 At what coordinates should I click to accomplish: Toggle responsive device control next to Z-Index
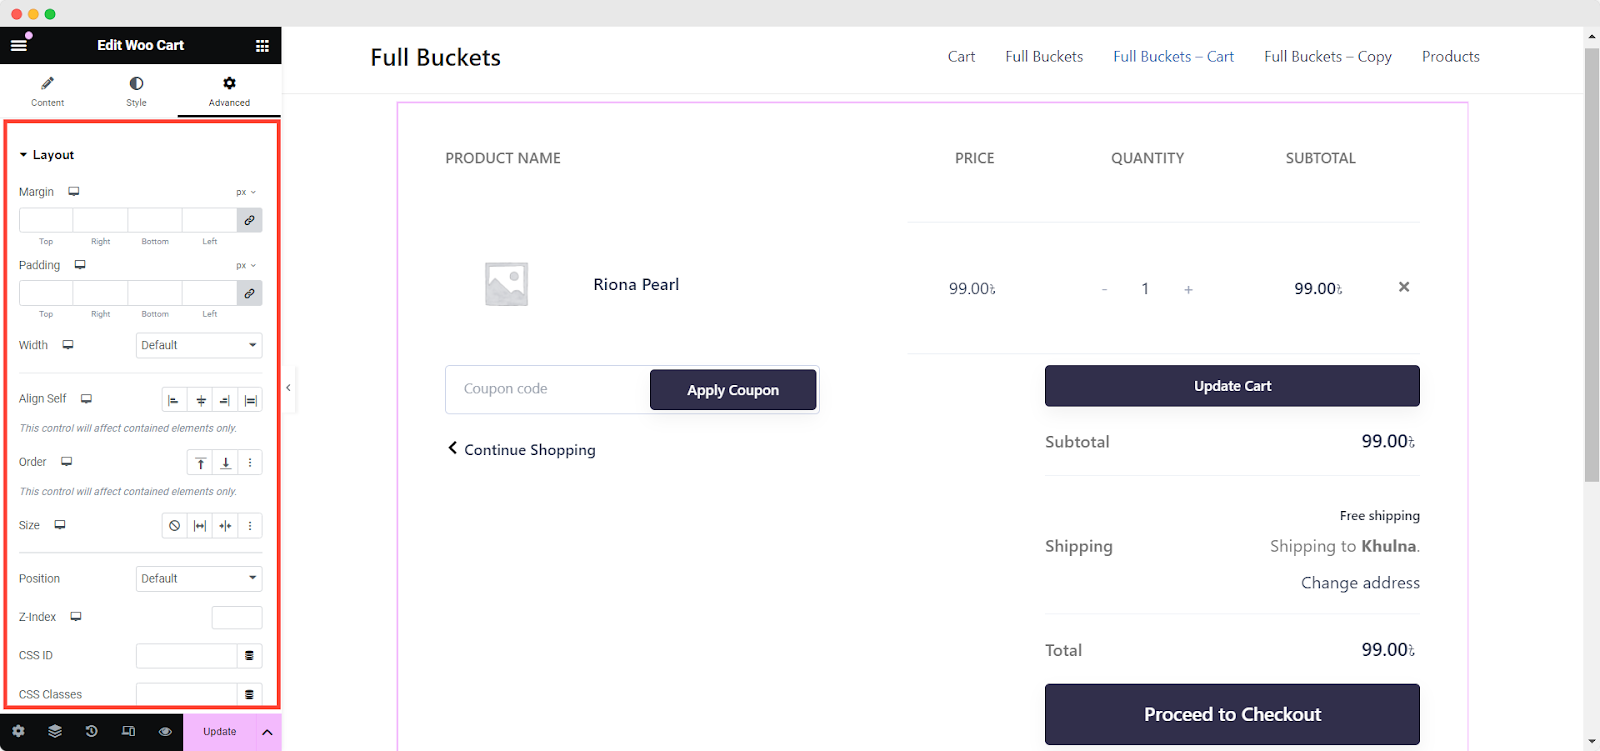click(73, 617)
